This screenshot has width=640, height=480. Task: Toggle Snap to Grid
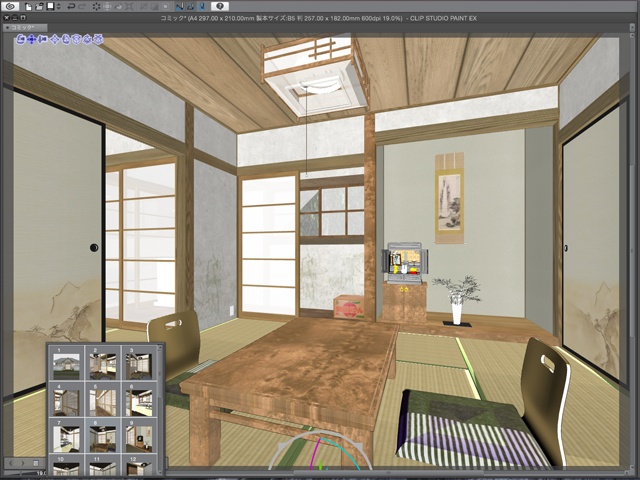[x=201, y=7]
